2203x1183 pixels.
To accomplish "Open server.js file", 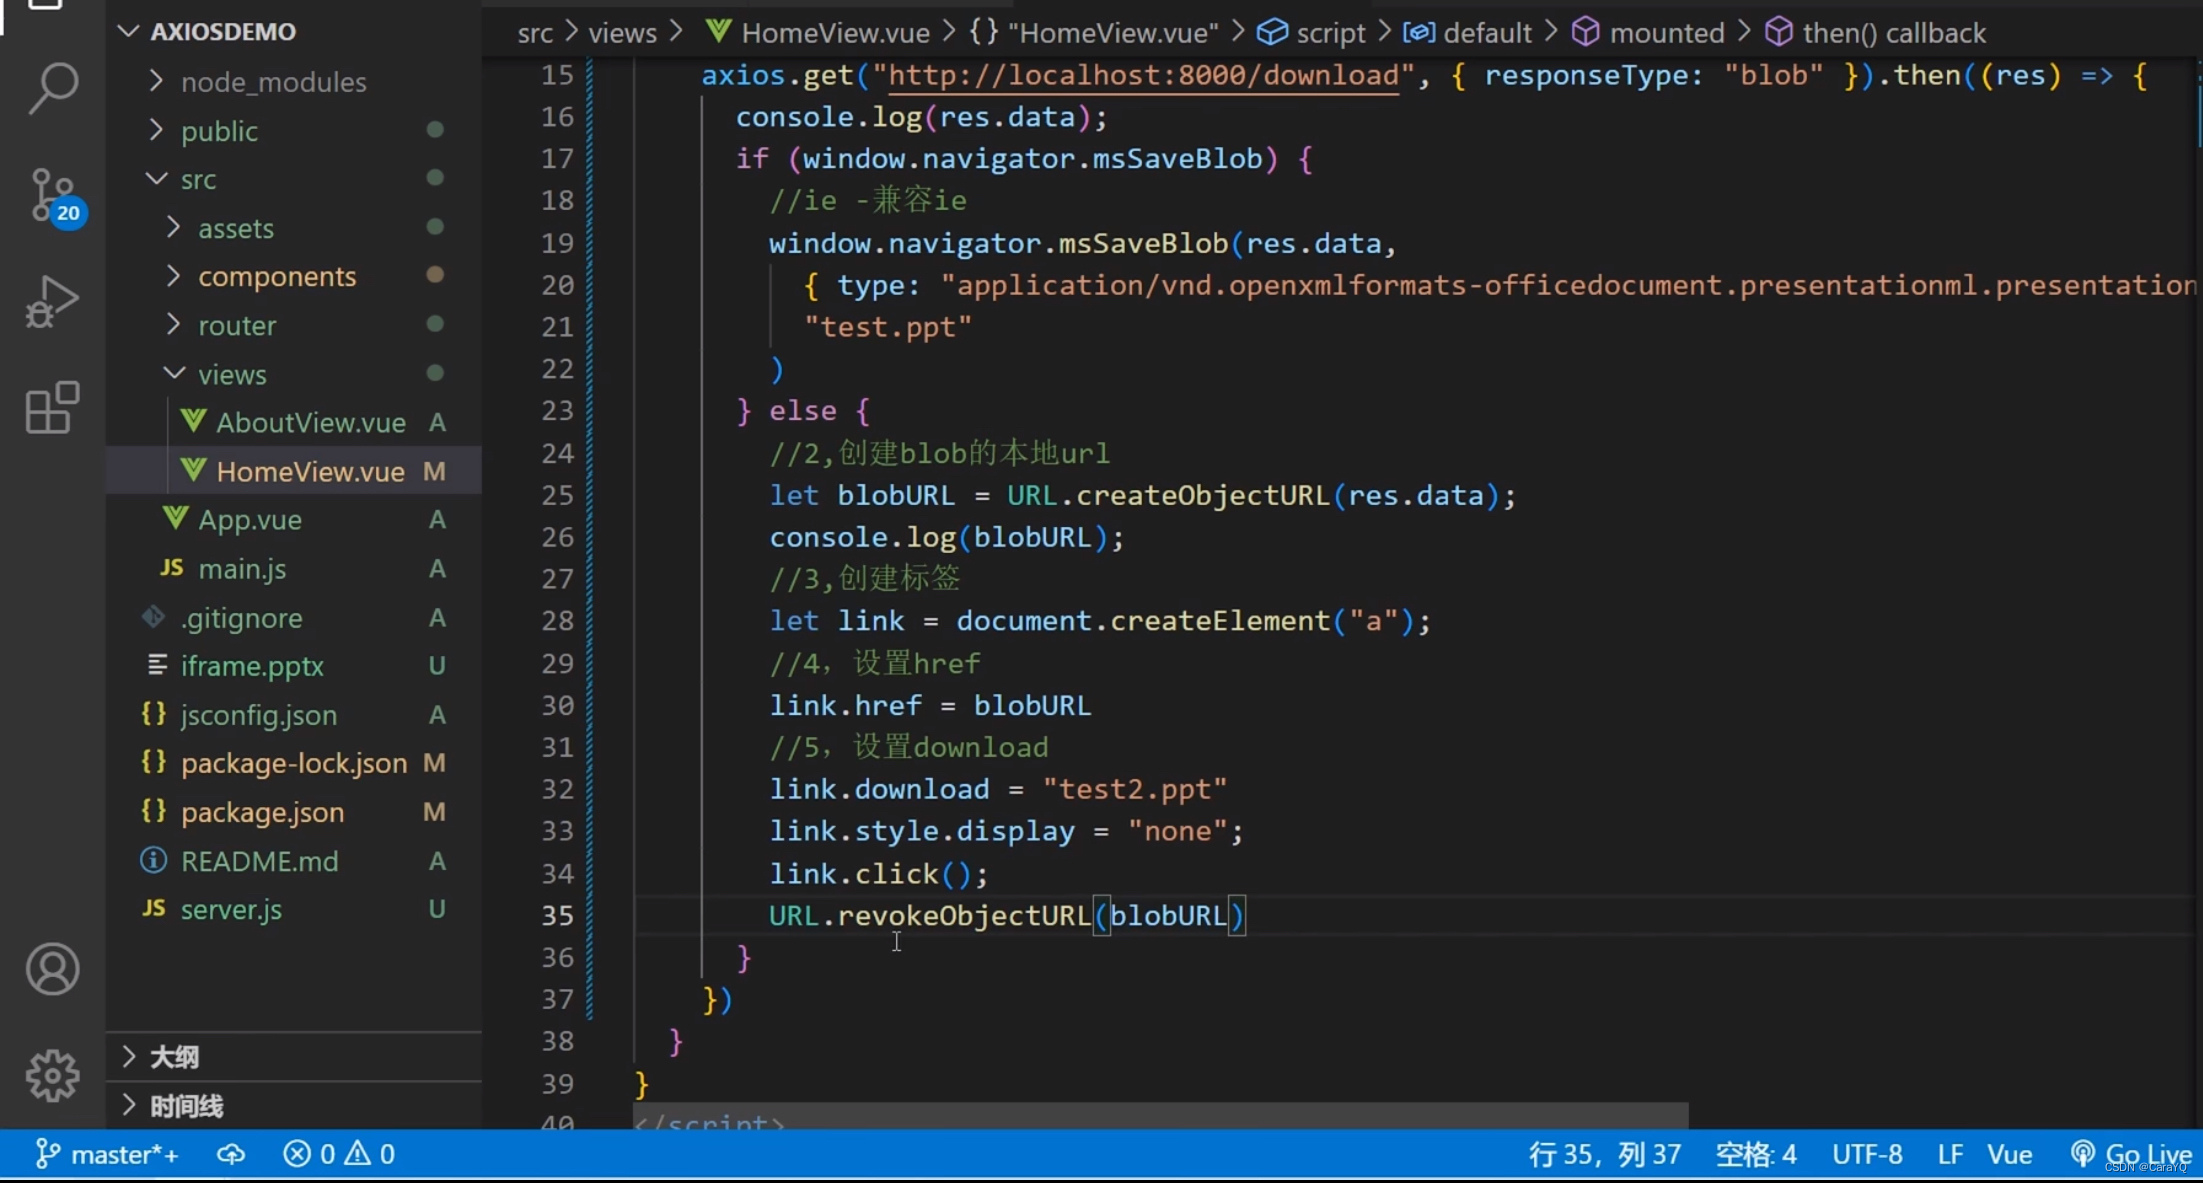I will coord(294,909).
